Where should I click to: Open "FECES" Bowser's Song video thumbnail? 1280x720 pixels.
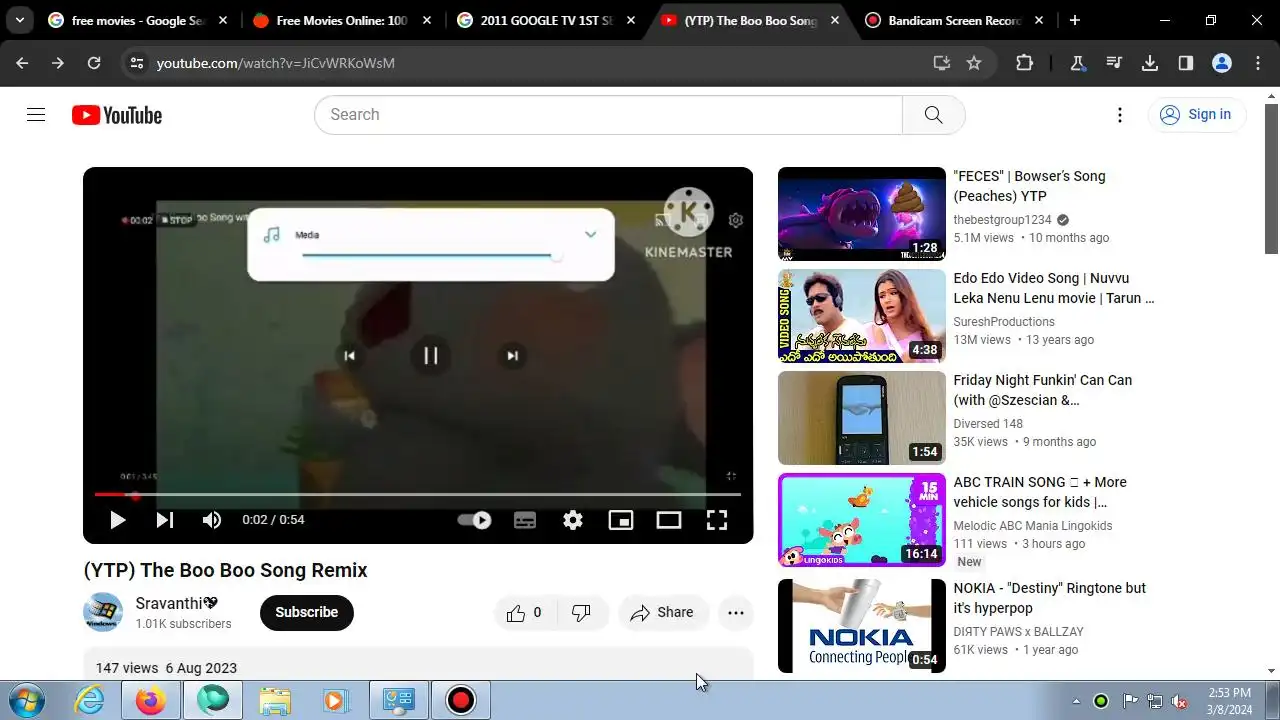(x=861, y=214)
